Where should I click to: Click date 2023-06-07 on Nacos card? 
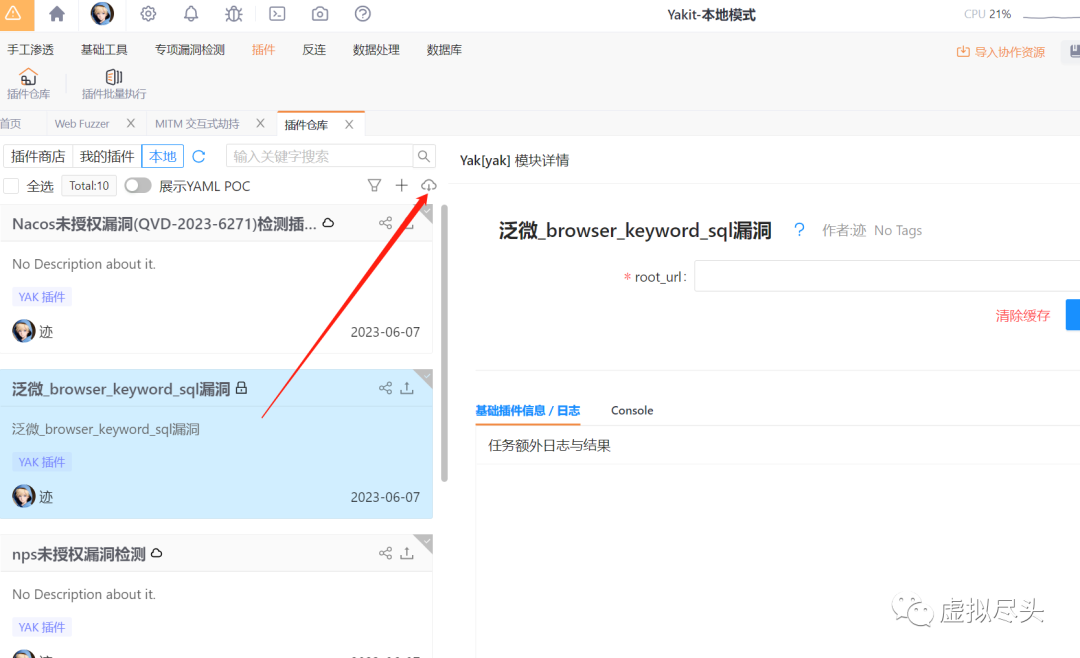(385, 332)
